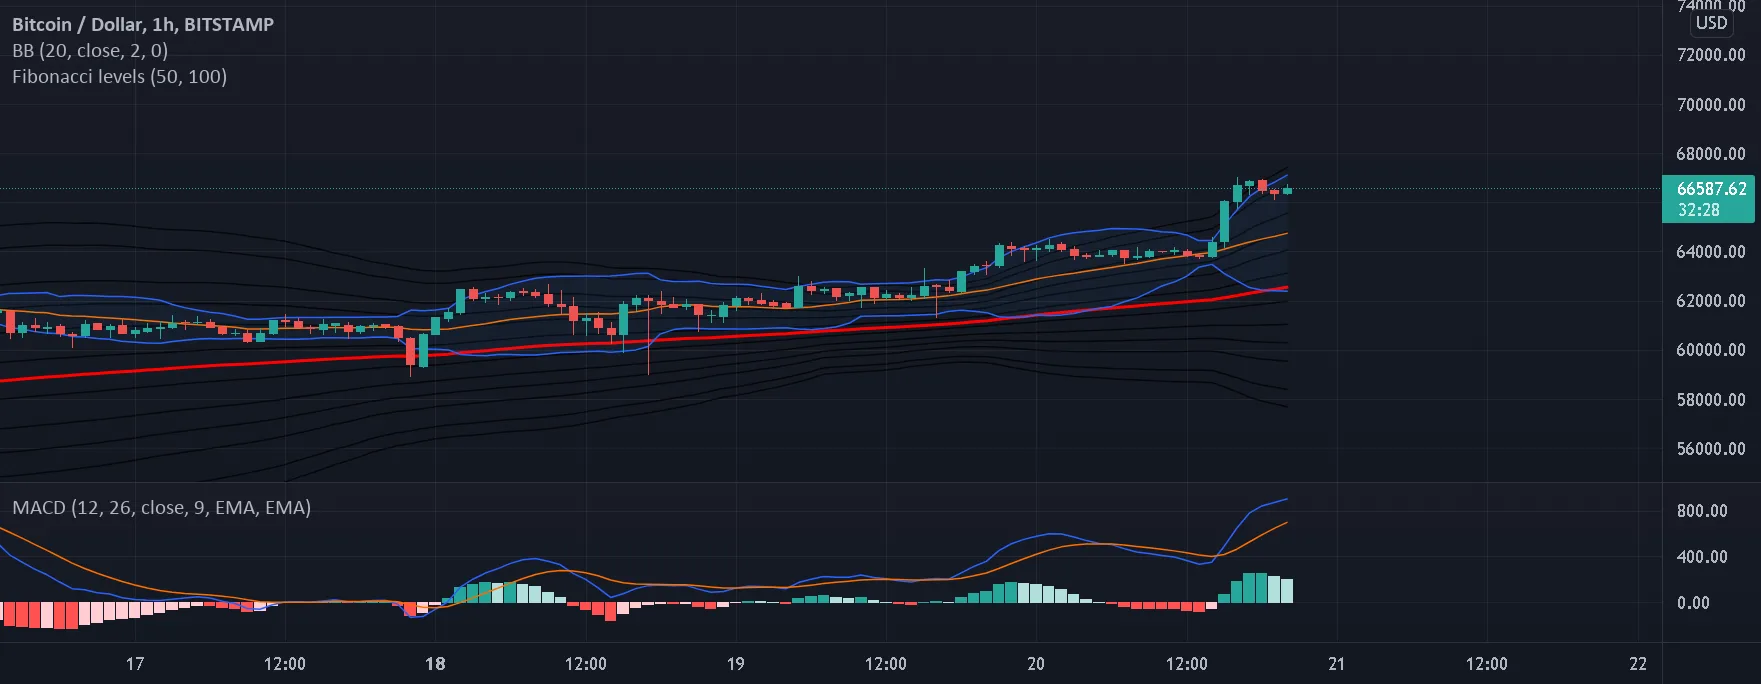Click the USD currency label on price axis
Image resolution: width=1761 pixels, height=684 pixels.
coord(1711,22)
